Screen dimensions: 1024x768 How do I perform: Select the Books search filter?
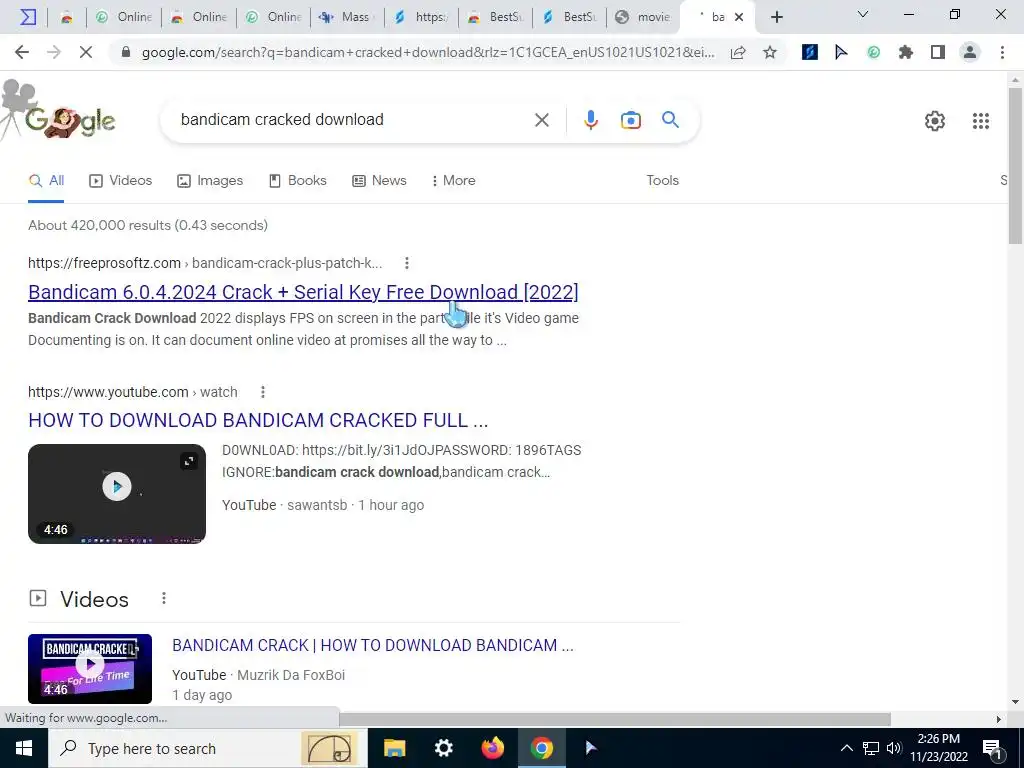click(x=298, y=181)
